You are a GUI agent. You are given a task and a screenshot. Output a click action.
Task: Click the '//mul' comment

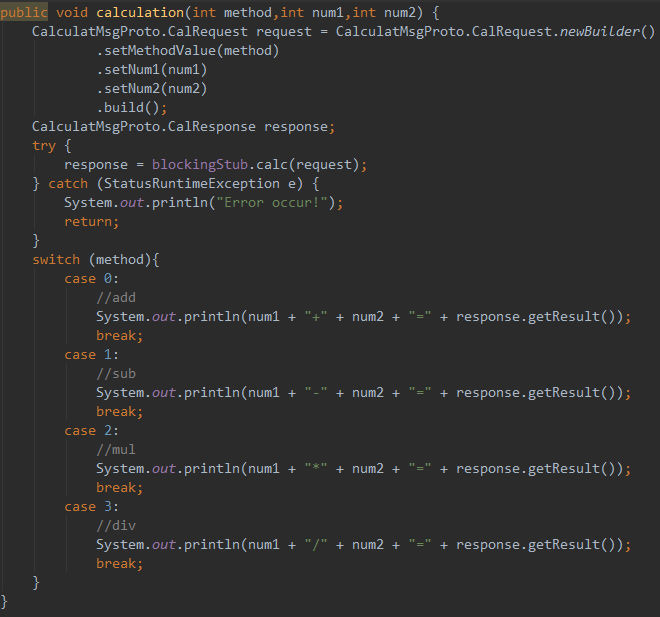pyautogui.click(x=116, y=450)
